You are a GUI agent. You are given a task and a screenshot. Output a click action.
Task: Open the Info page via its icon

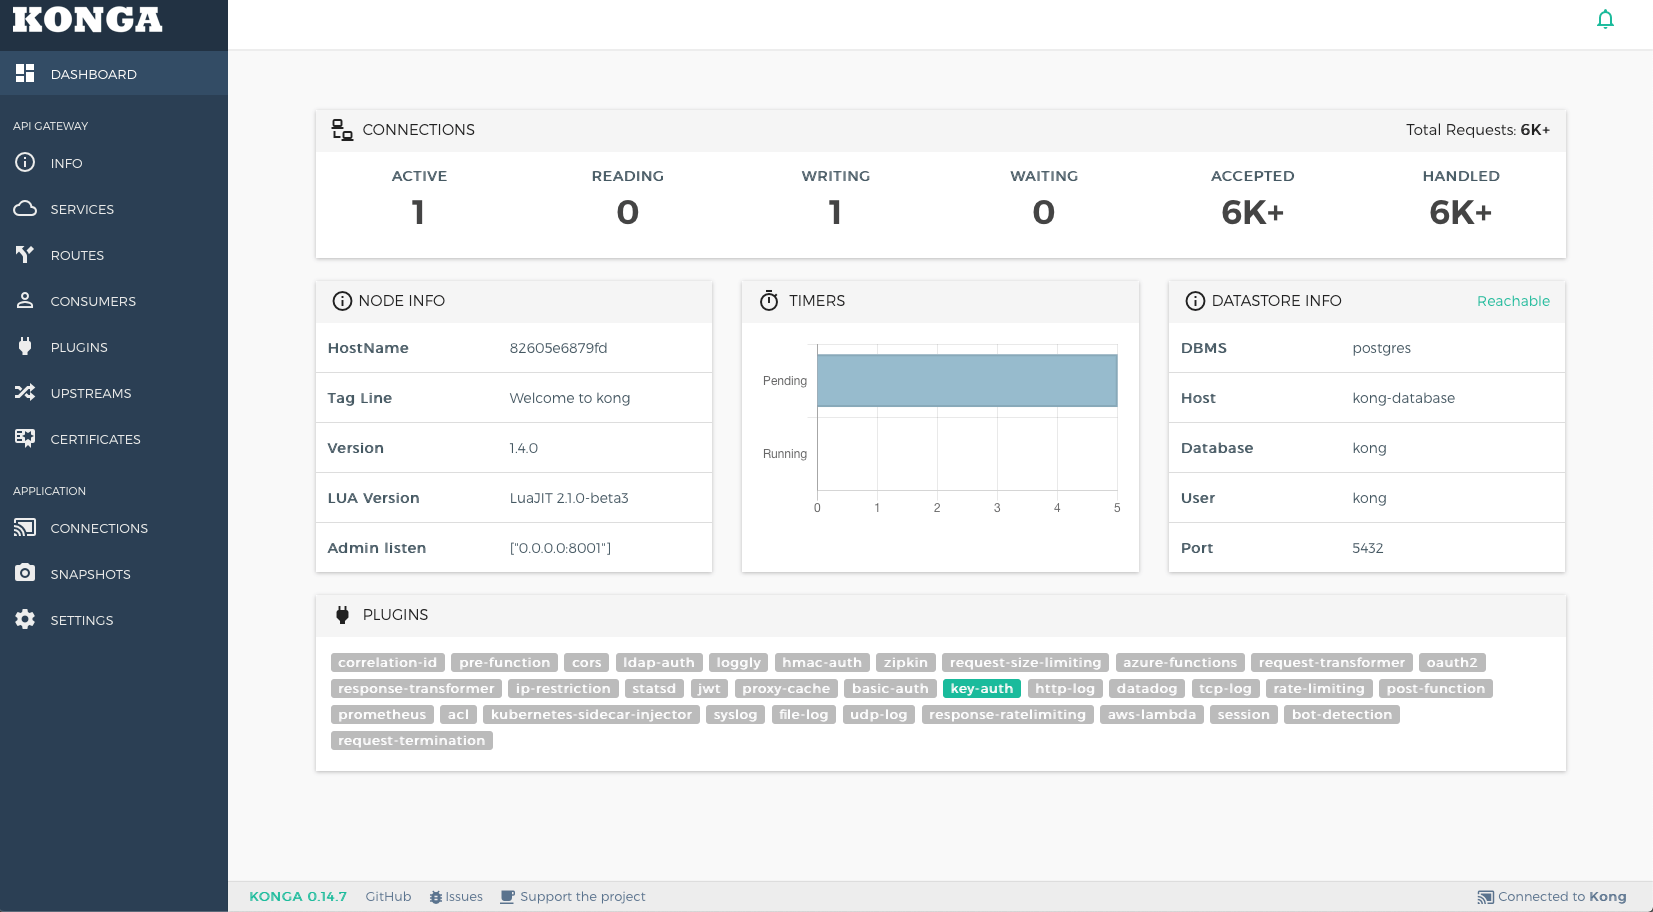[x=25, y=163]
